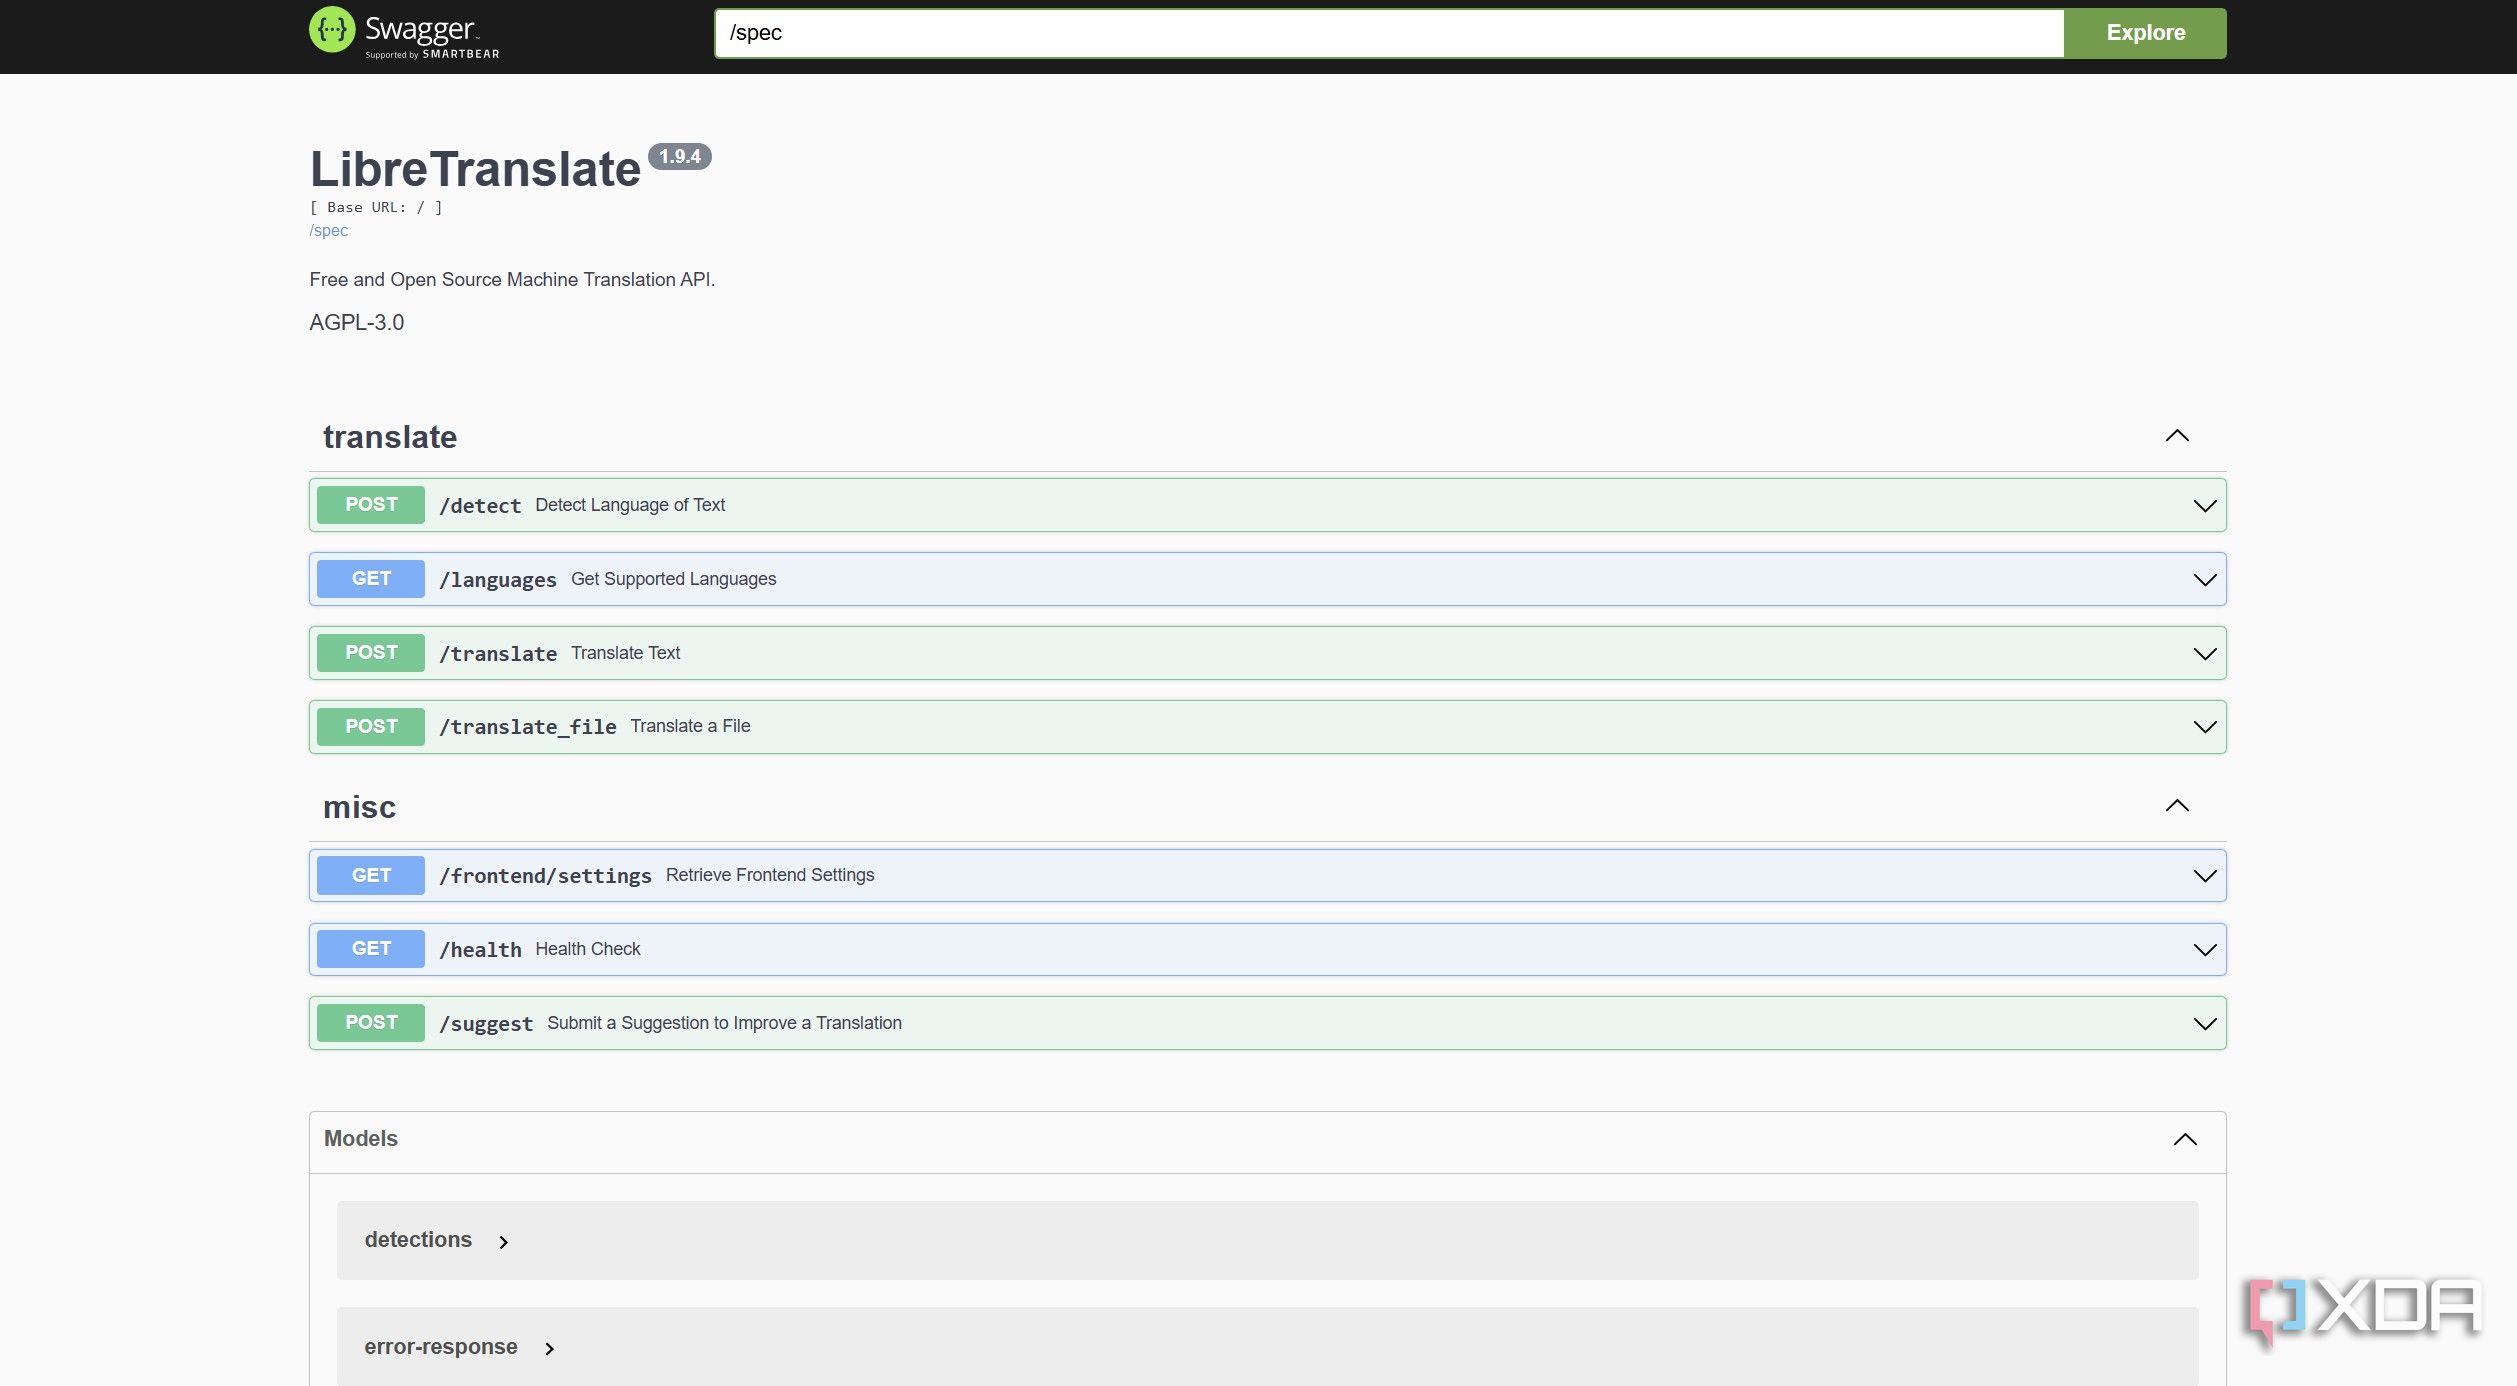Expand the POST /detect endpoint arrow
Viewport: 2517px width, 1386px height.
click(x=2204, y=506)
